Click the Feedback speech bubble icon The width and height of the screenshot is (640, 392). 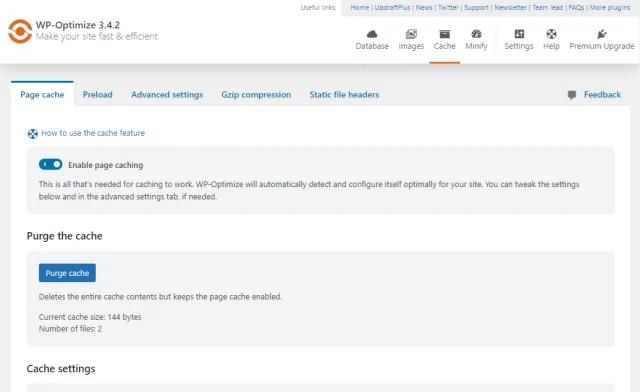pos(572,95)
